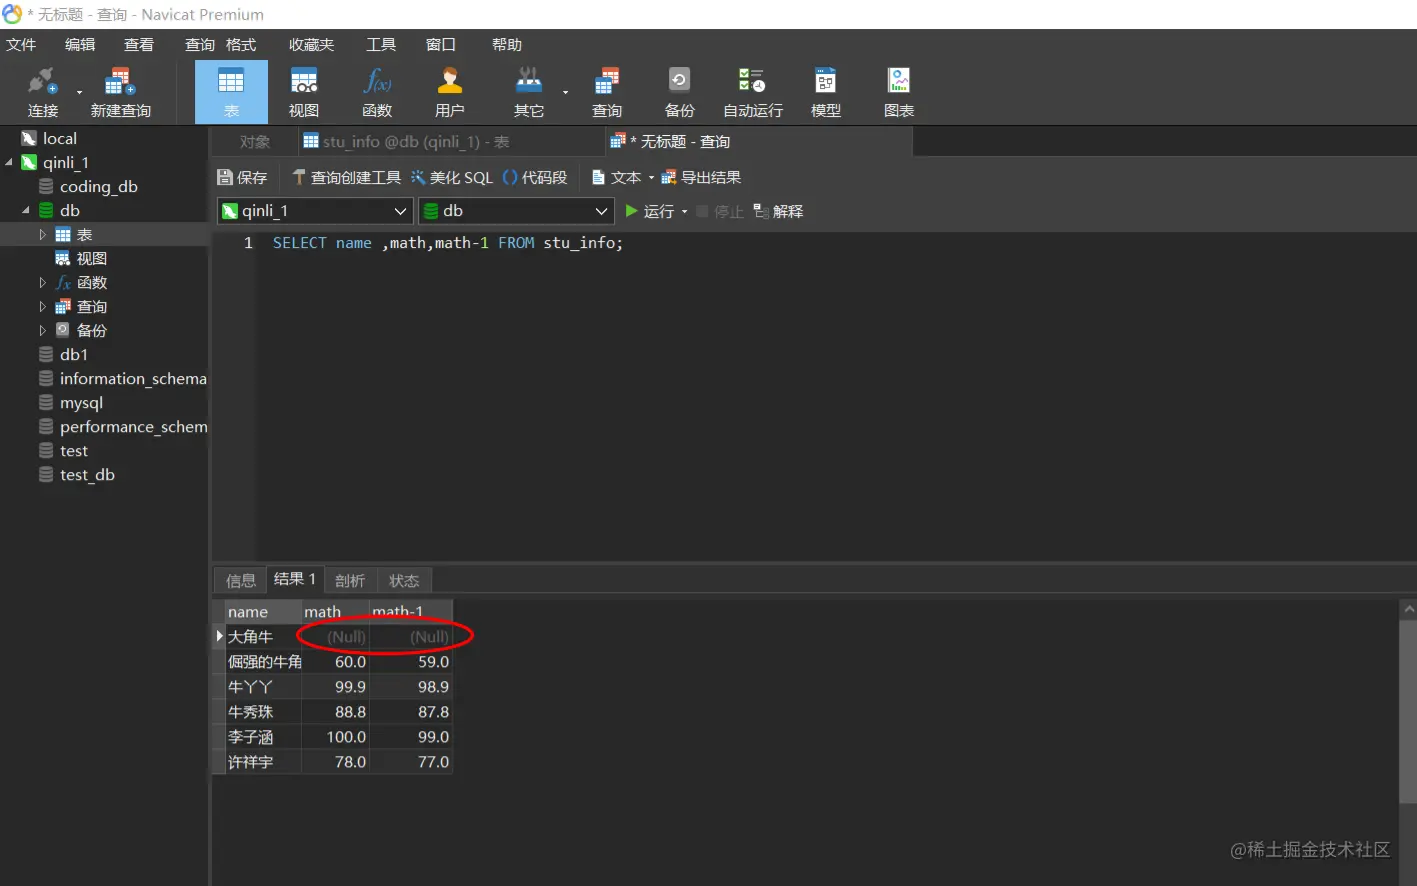The image size is (1417, 886).
Task: Open the Window (窗口) menu
Action: tap(441, 44)
